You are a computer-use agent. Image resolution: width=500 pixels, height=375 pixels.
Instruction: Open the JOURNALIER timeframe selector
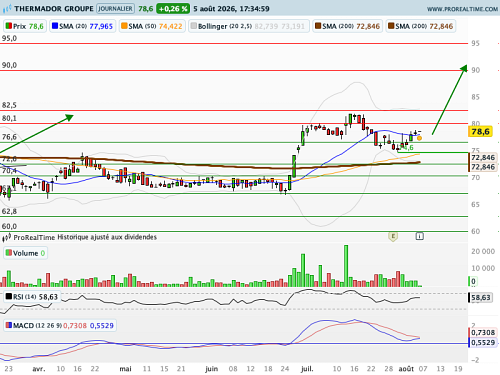(x=115, y=9)
